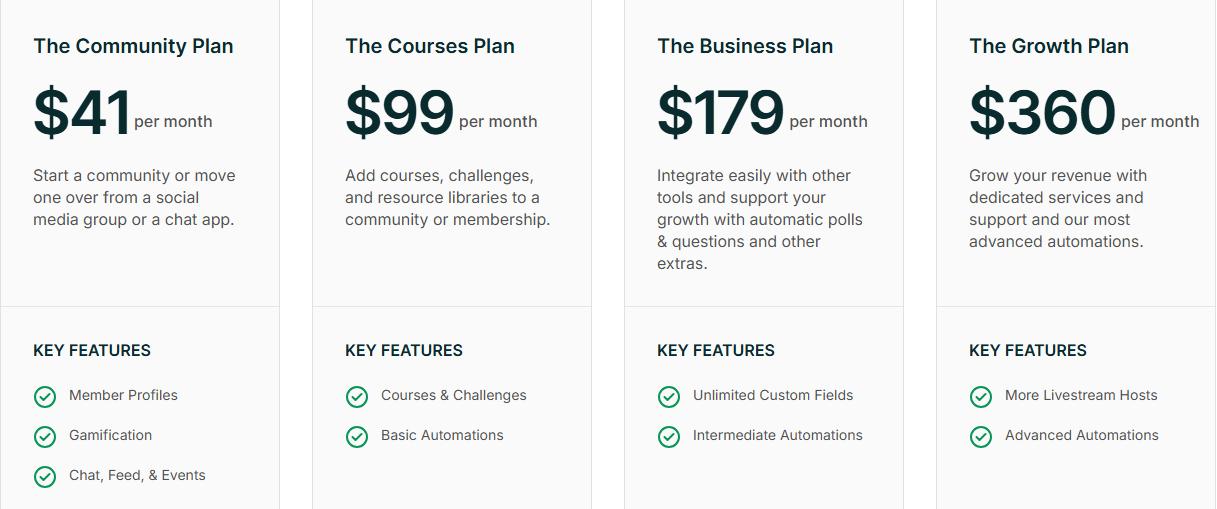
Task: Click the checkmark next to Basic Automations
Action: click(x=357, y=437)
